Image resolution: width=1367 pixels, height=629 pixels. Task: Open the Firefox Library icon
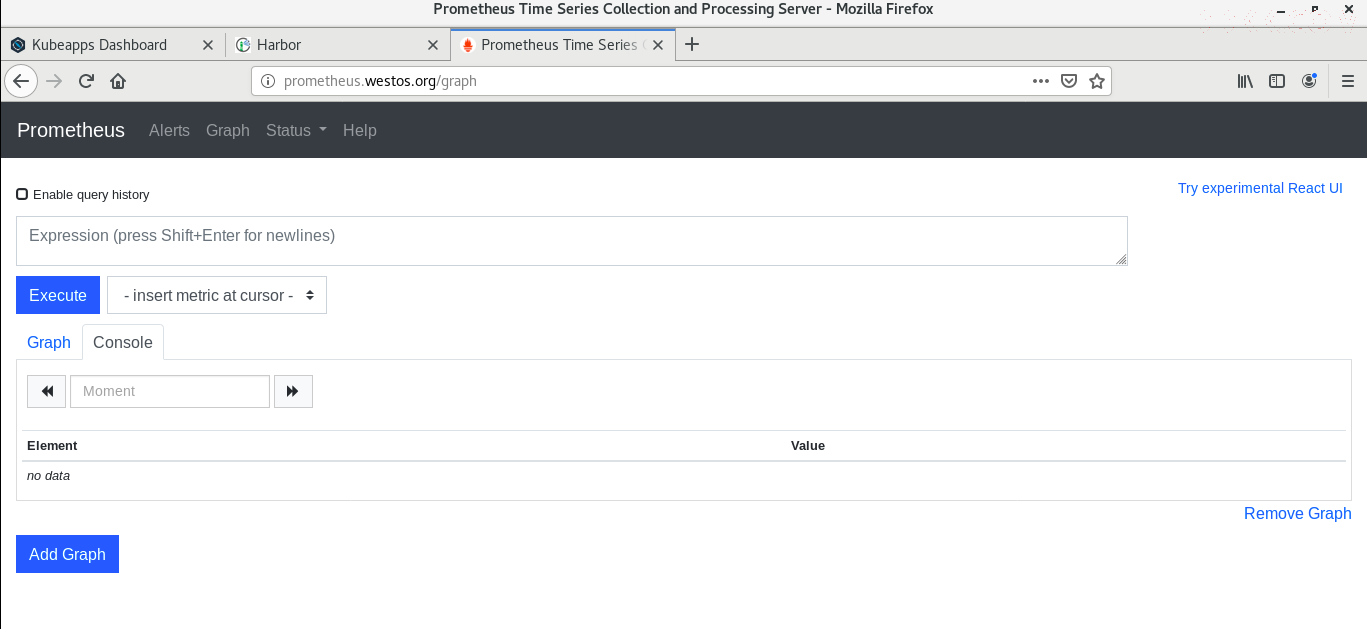(1245, 81)
